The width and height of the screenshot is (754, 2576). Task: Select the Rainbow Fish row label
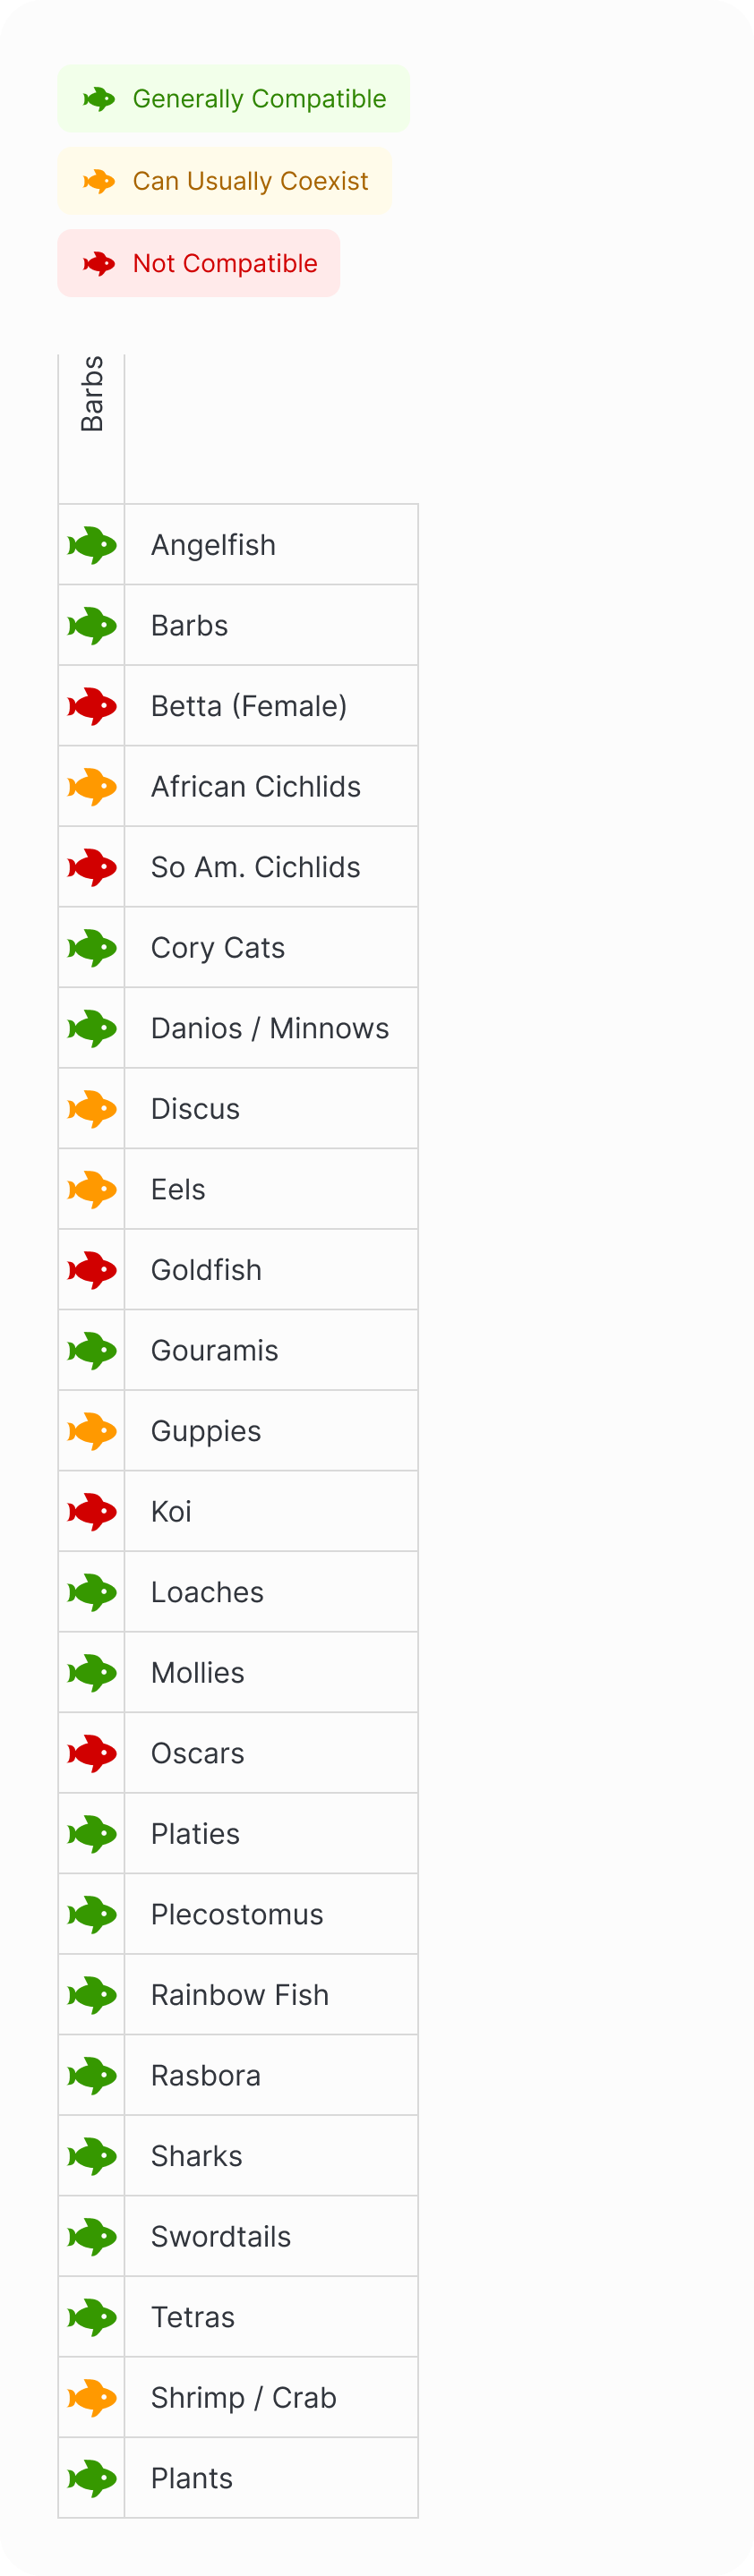[240, 1995]
